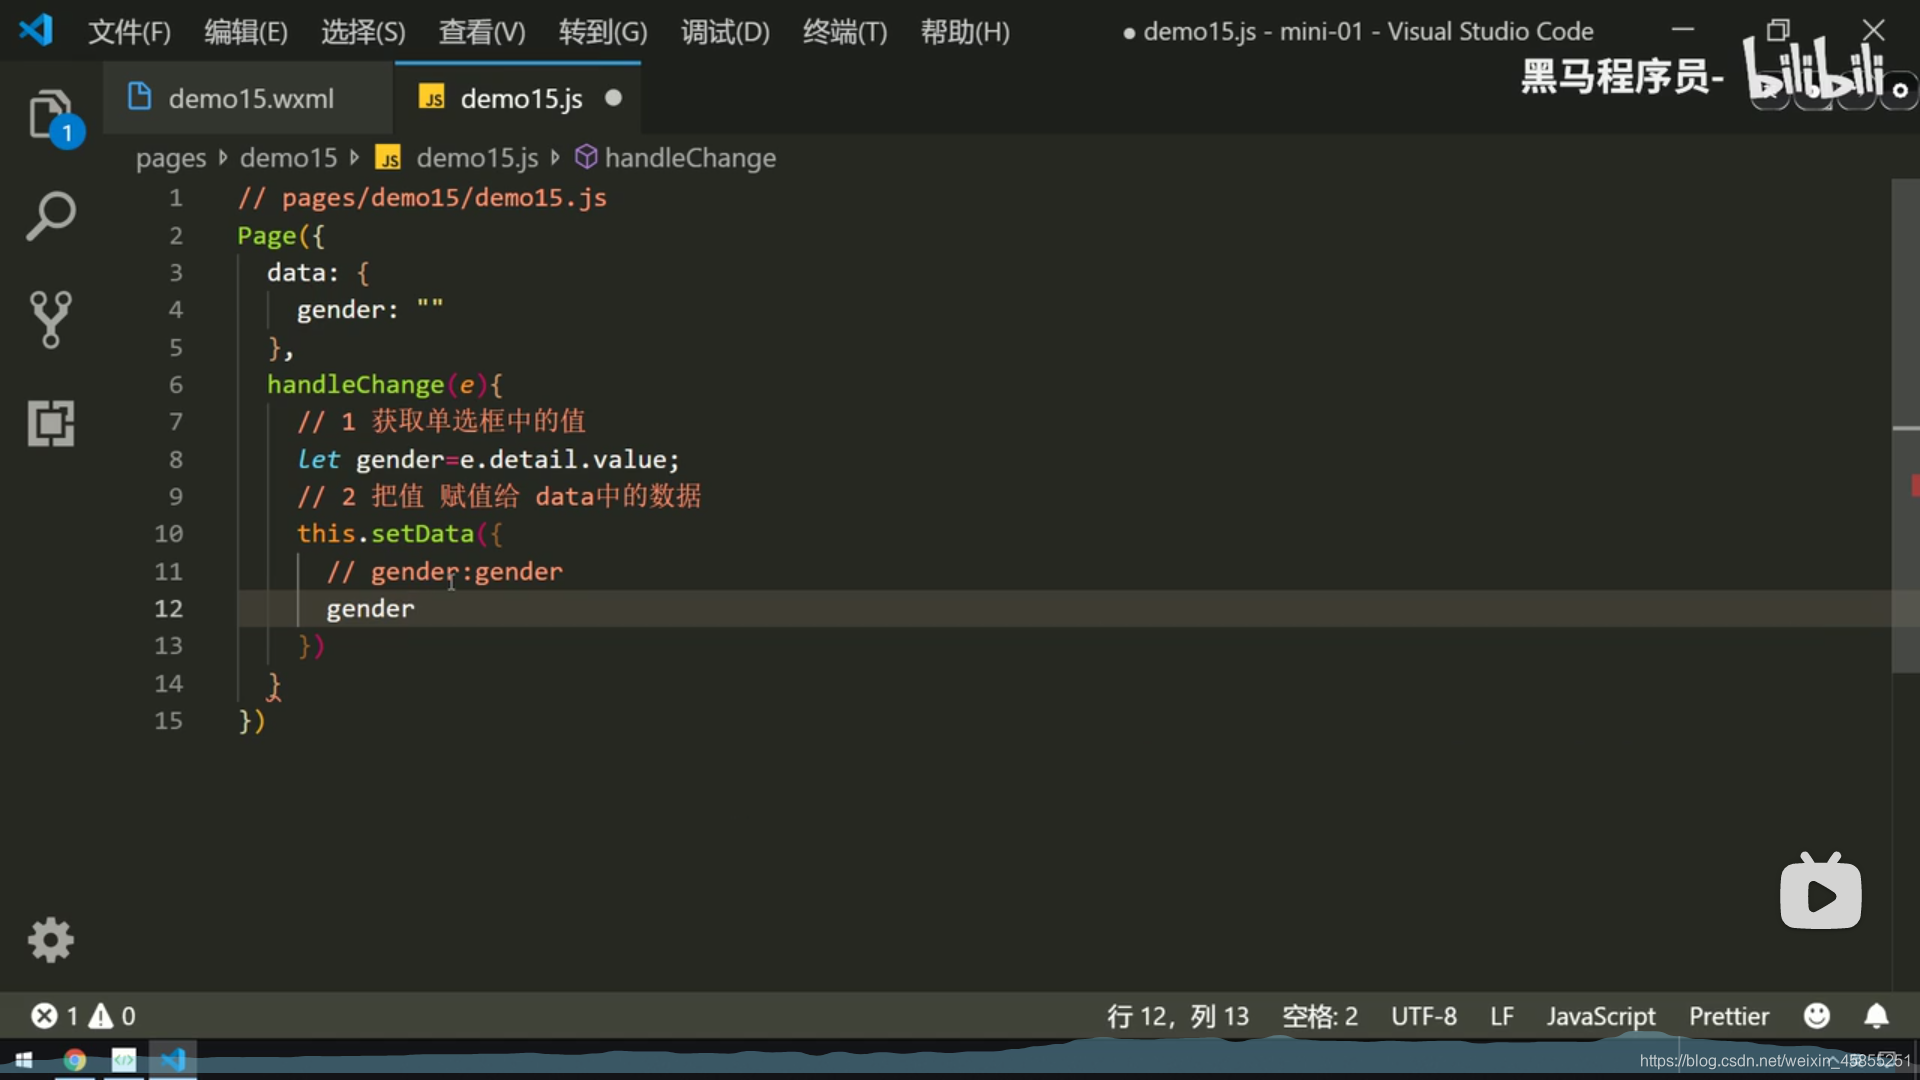
Task: Click cursor position 行 12, 列 13
Action: click(x=1178, y=1016)
